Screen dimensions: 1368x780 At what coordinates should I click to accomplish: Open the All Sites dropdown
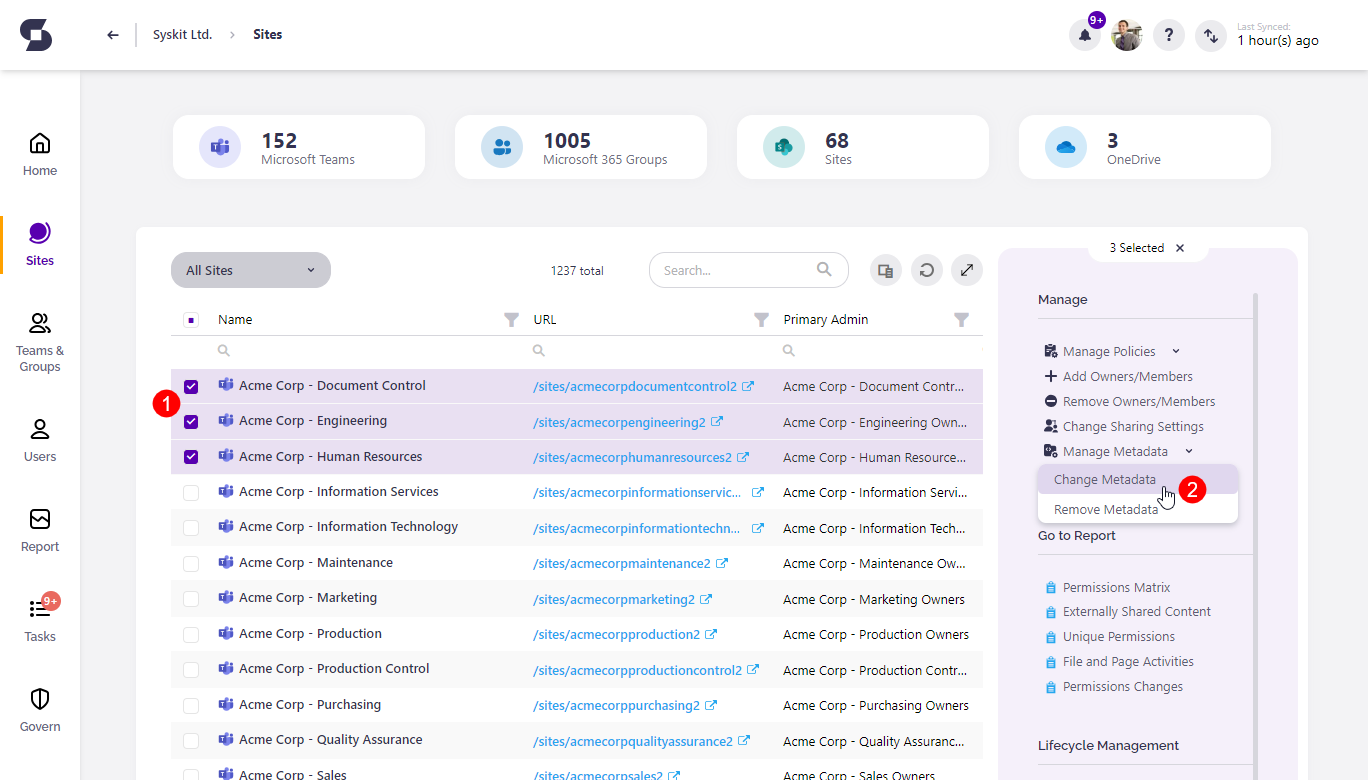(x=250, y=270)
